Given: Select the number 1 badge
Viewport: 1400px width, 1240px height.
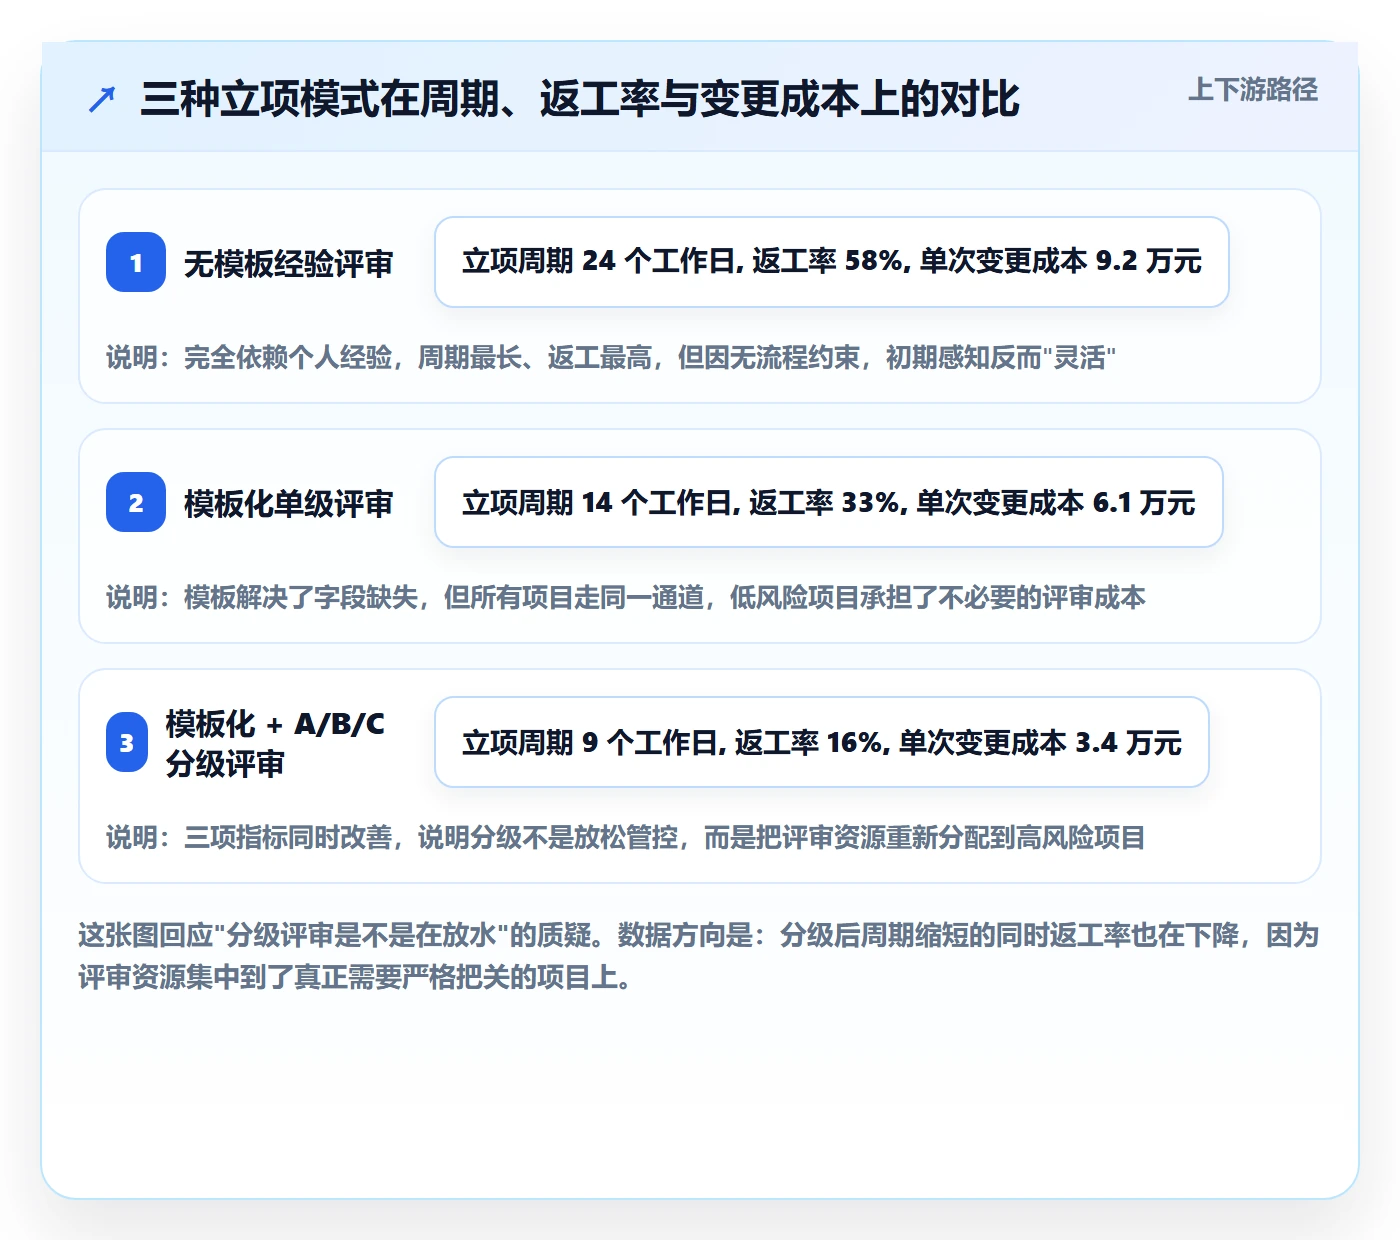Looking at the screenshot, I should [x=136, y=262].
